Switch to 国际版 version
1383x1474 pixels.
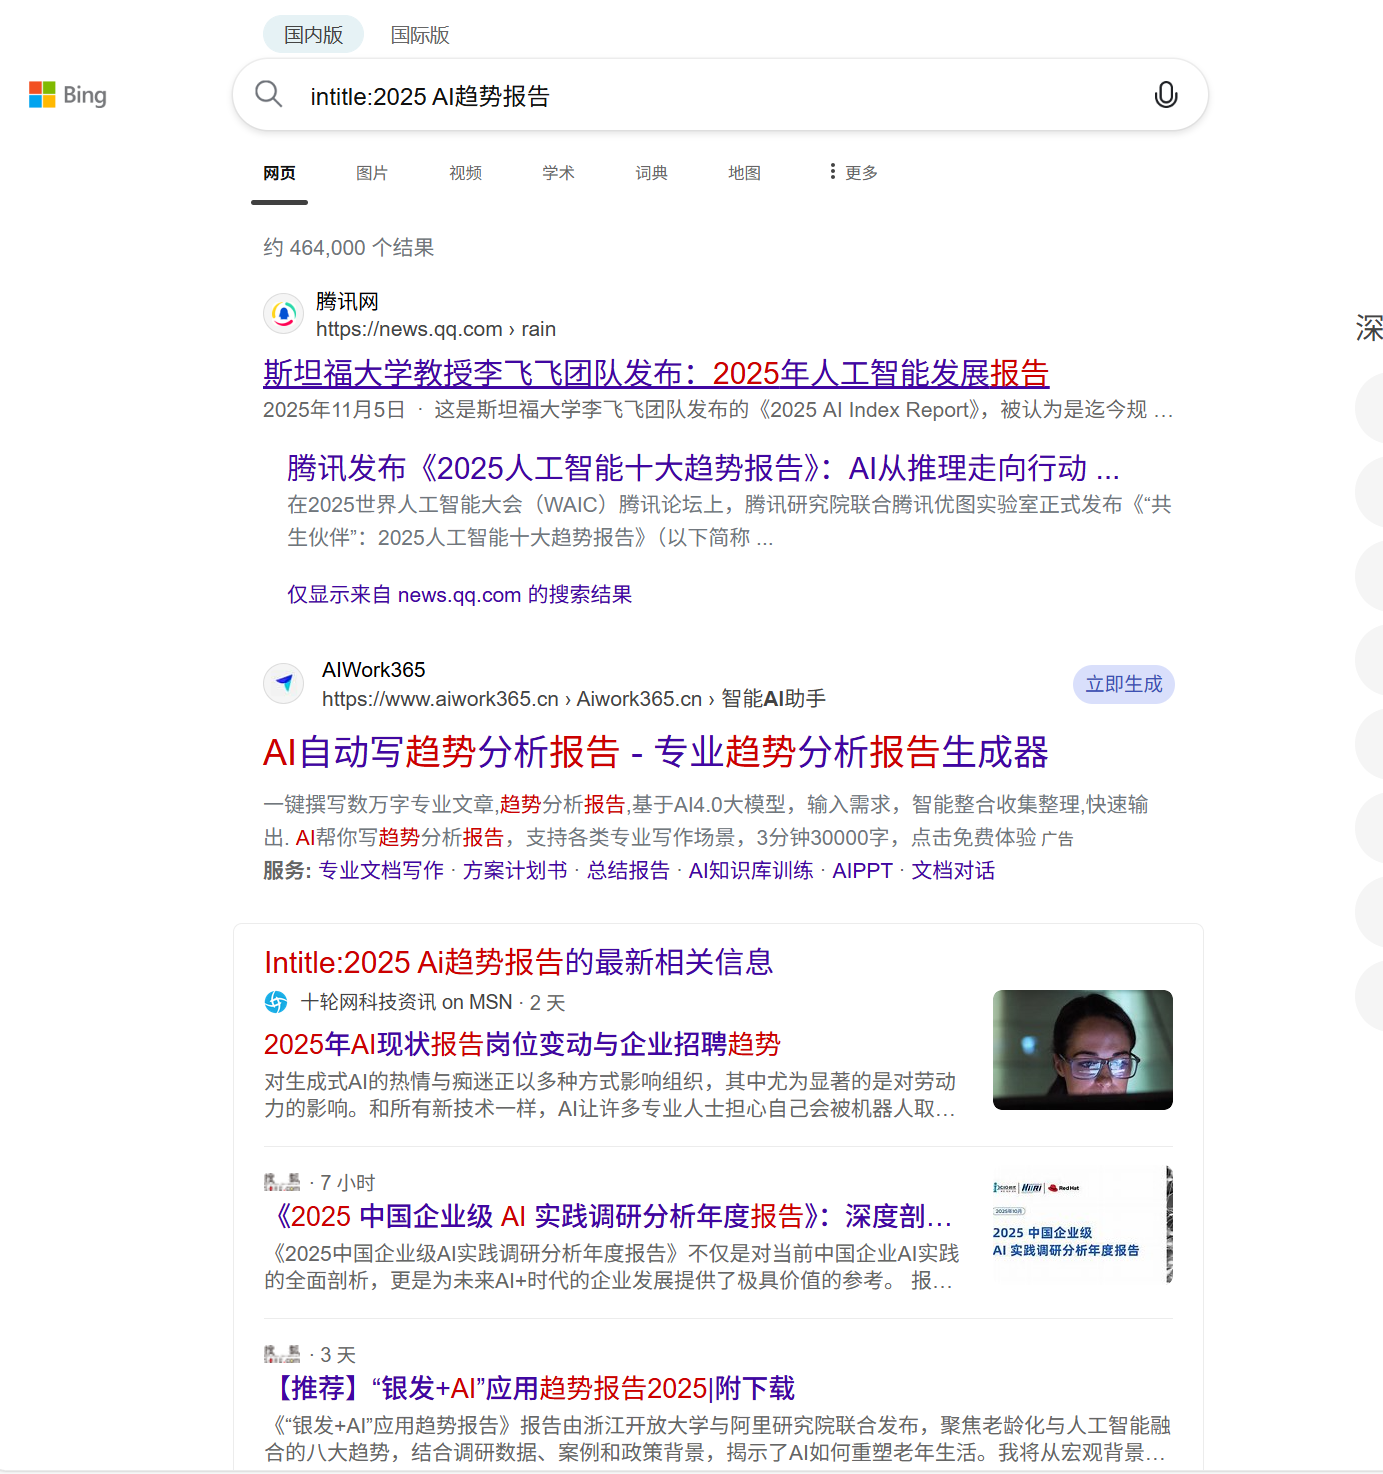[x=419, y=34]
